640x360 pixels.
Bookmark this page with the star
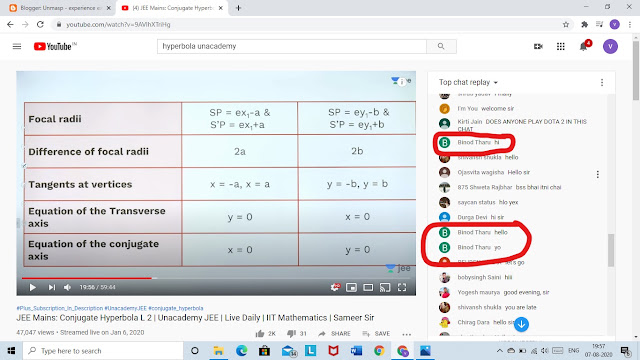tap(566, 24)
